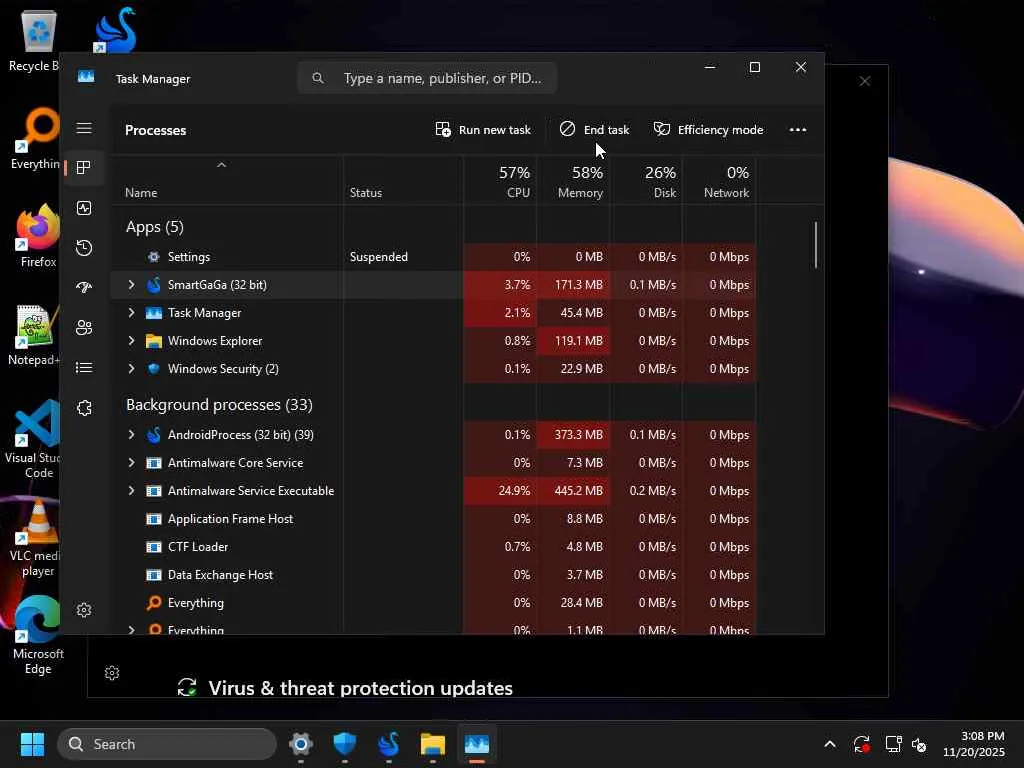Click the SmartGaGa swan icon in the taskbar
The image size is (1024, 768).
coord(389,744)
